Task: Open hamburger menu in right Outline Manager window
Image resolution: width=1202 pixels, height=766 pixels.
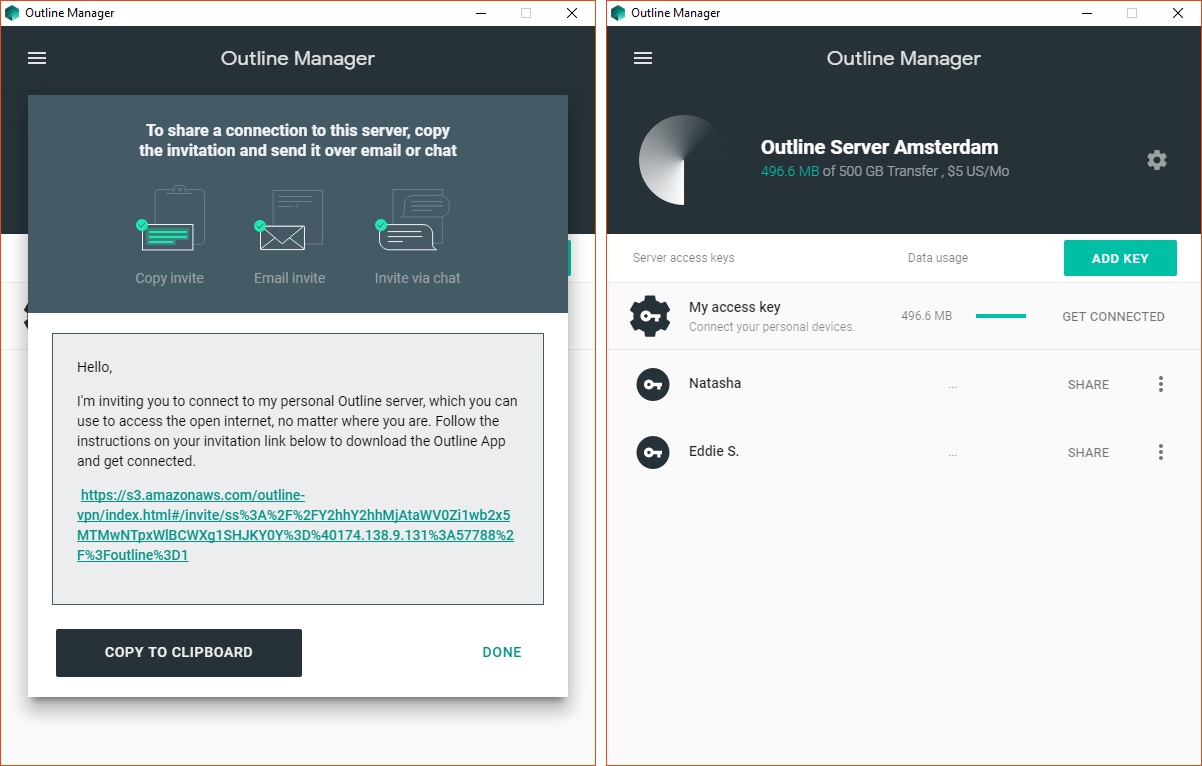Action: point(643,58)
